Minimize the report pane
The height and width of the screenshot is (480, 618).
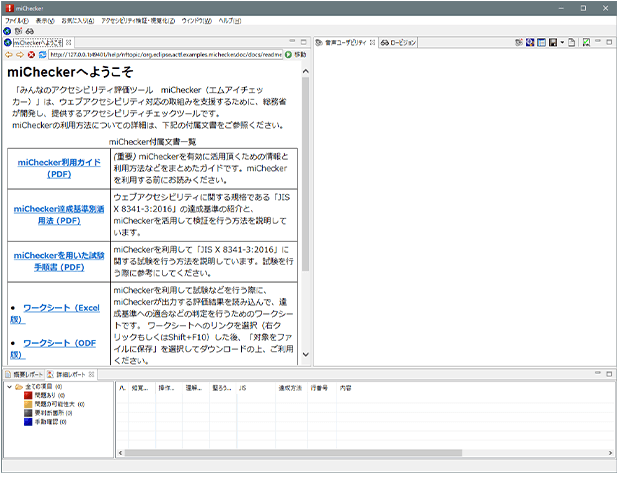tap(598, 372)
